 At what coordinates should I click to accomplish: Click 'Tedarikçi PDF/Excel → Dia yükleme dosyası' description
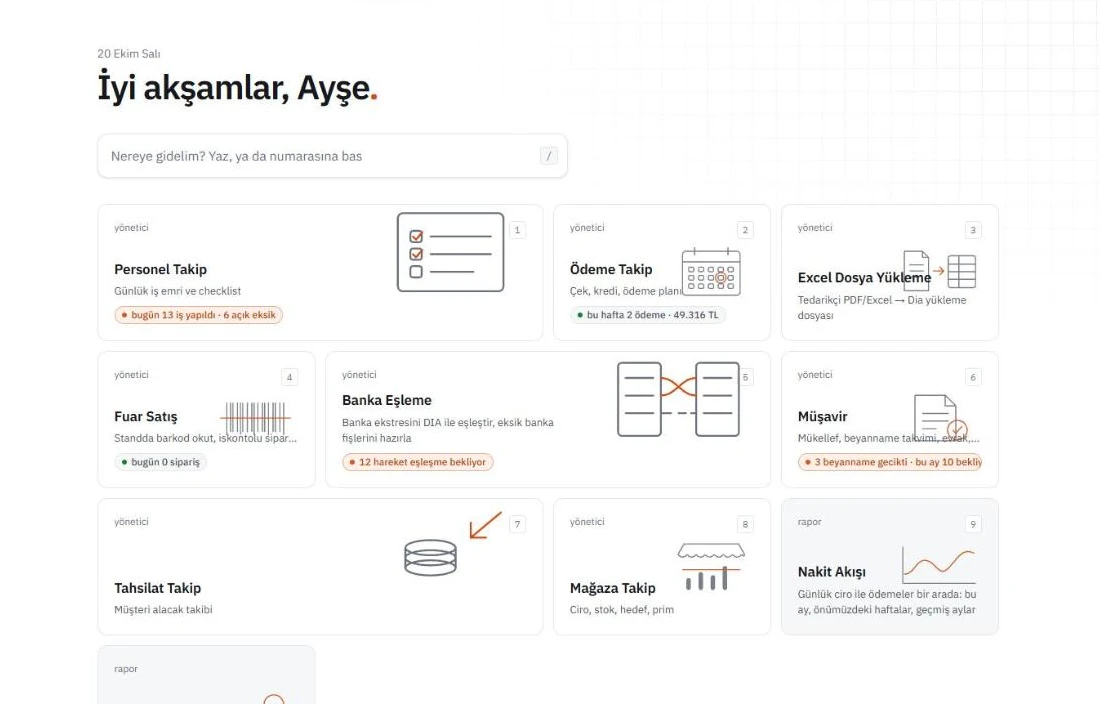click(x=882, y=308)
